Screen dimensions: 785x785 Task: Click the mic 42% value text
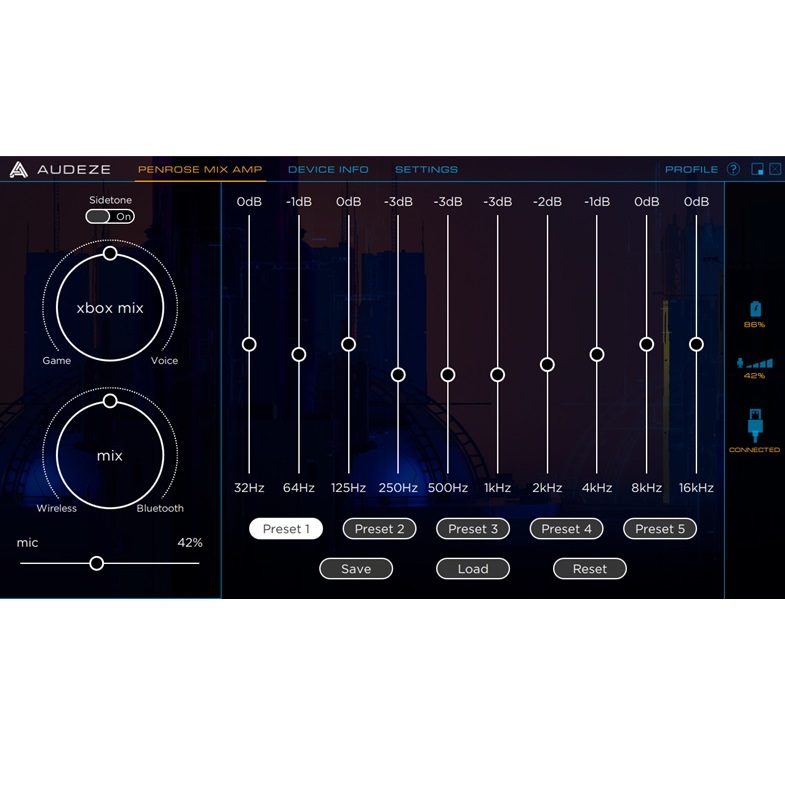[190, 543]
